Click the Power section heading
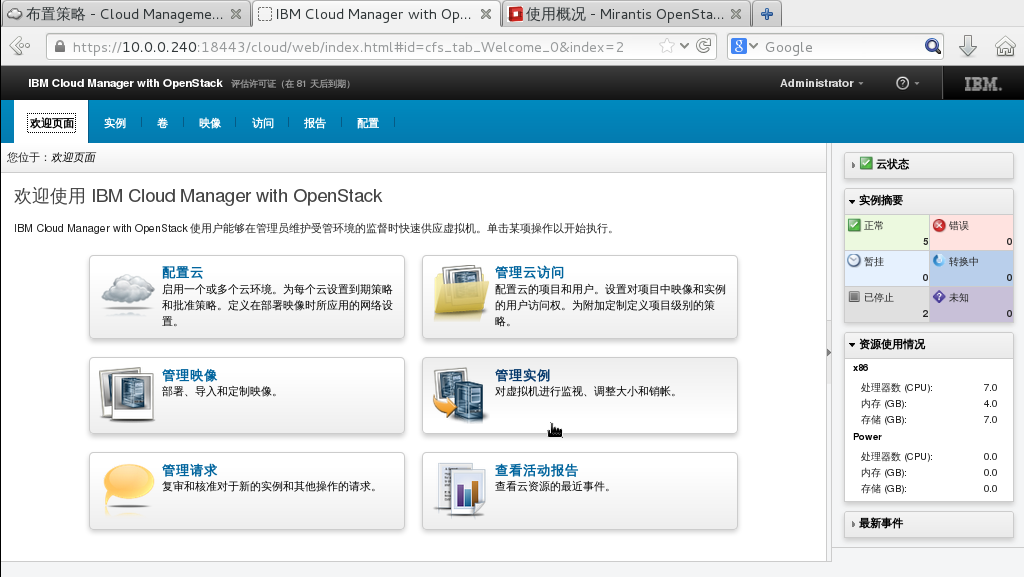The height and width of the screenshot is (577, 1024). [x=867, y=437]
